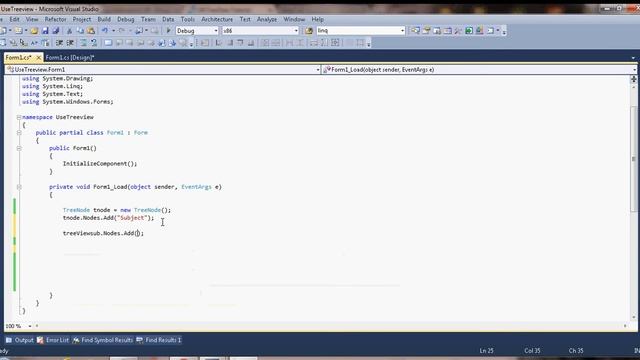Open Solution Explorer from the toolbar
Viewport: 640px width, 360px height.
pyautogui.click(x=415, y=31)
